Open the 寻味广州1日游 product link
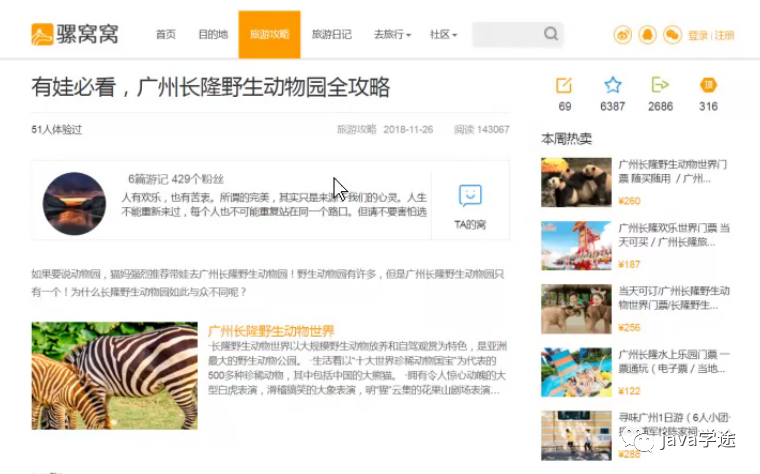760x474 pixels. click(x=674, y=424)
